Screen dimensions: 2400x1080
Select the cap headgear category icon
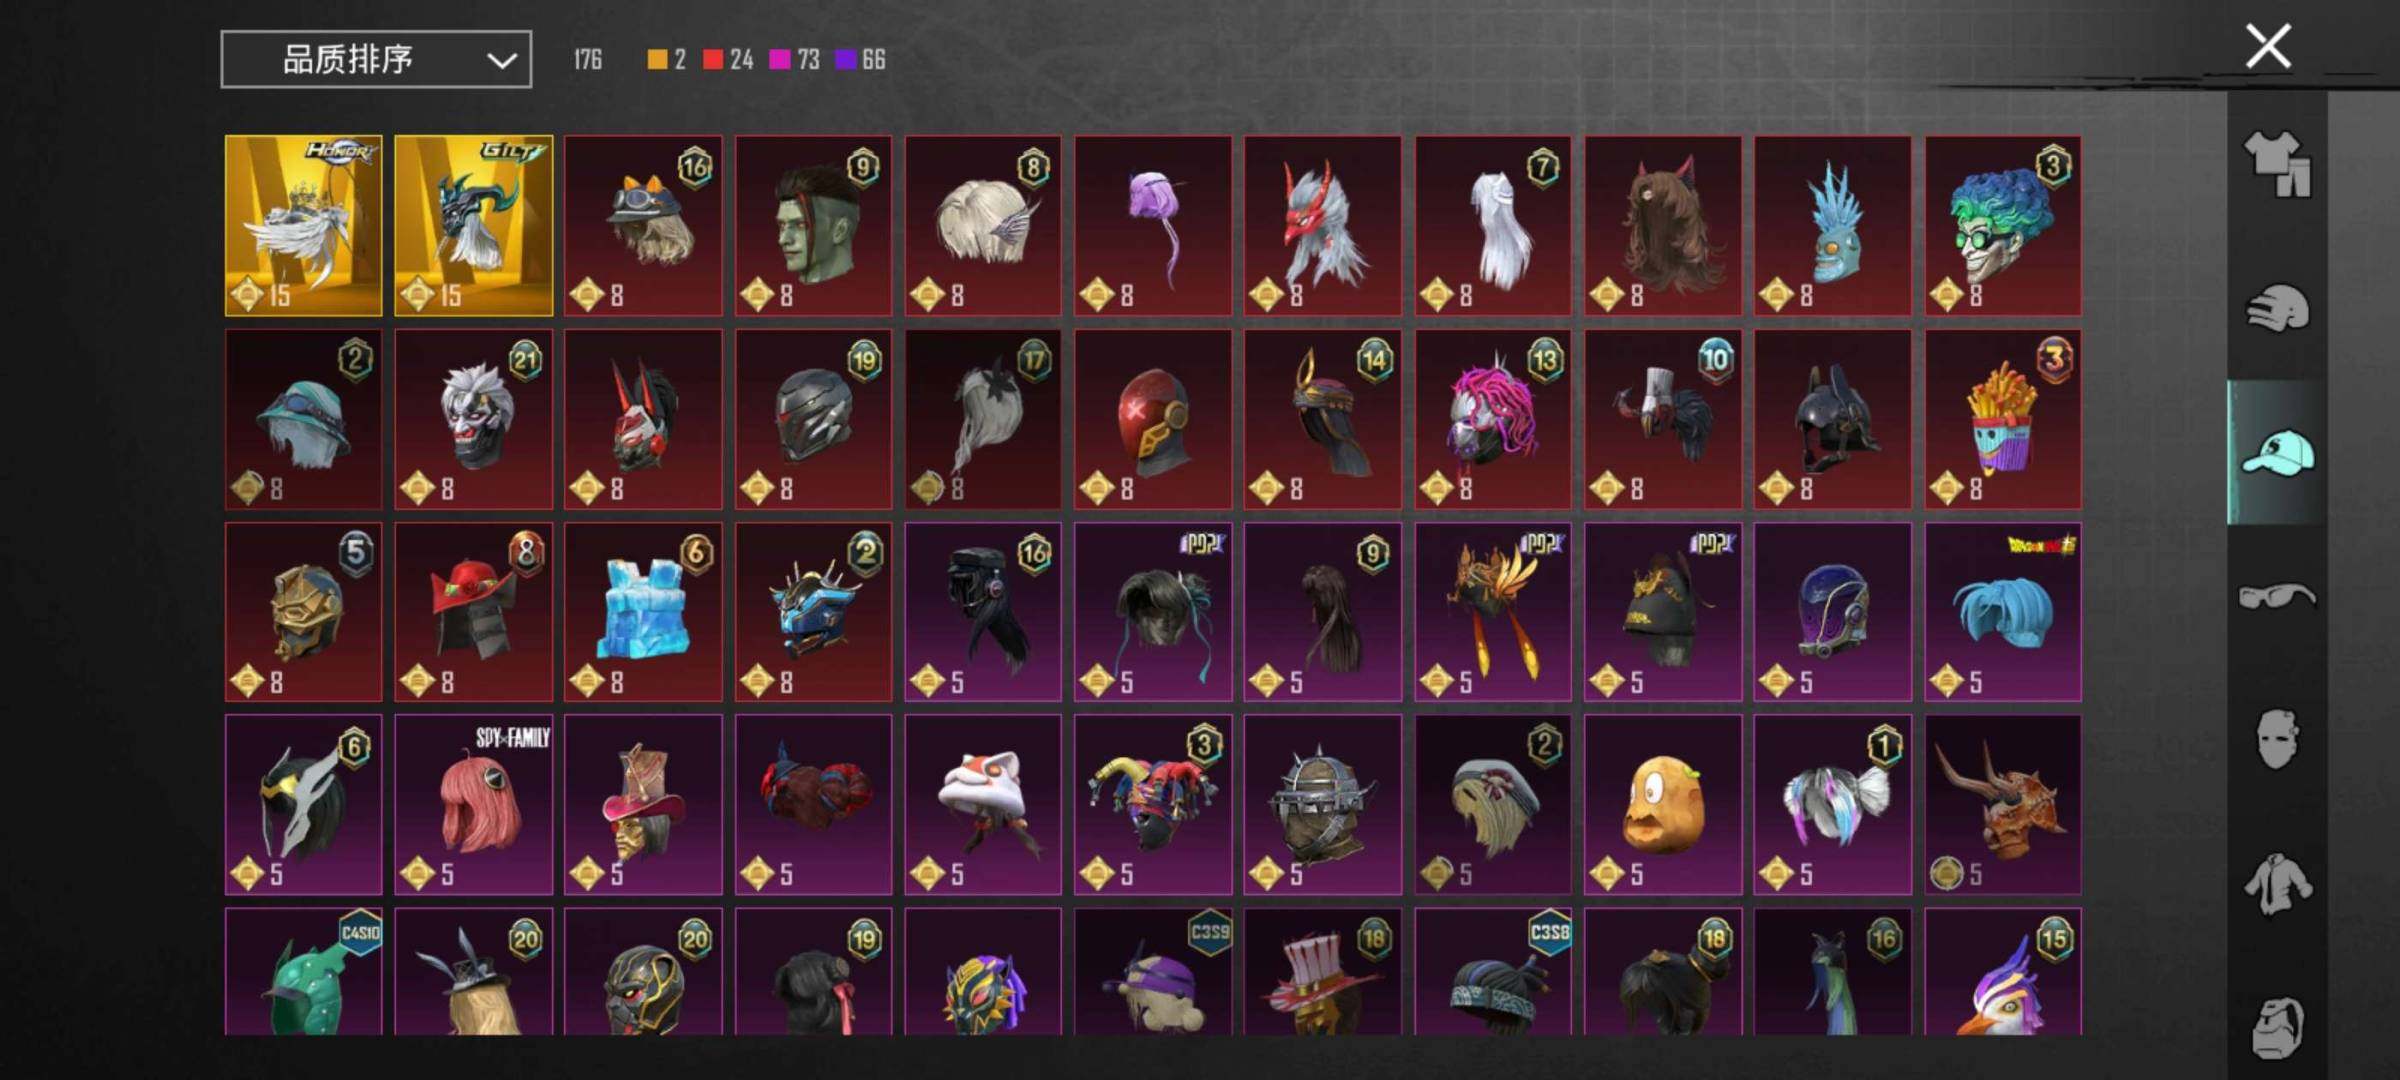pyautogui.click(x=2277, y=452)
